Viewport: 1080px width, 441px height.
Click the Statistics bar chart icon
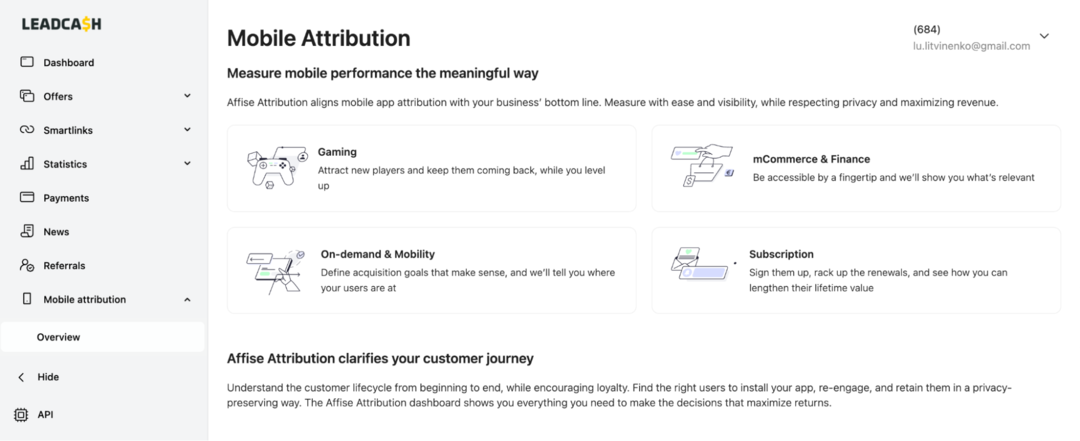27,164
